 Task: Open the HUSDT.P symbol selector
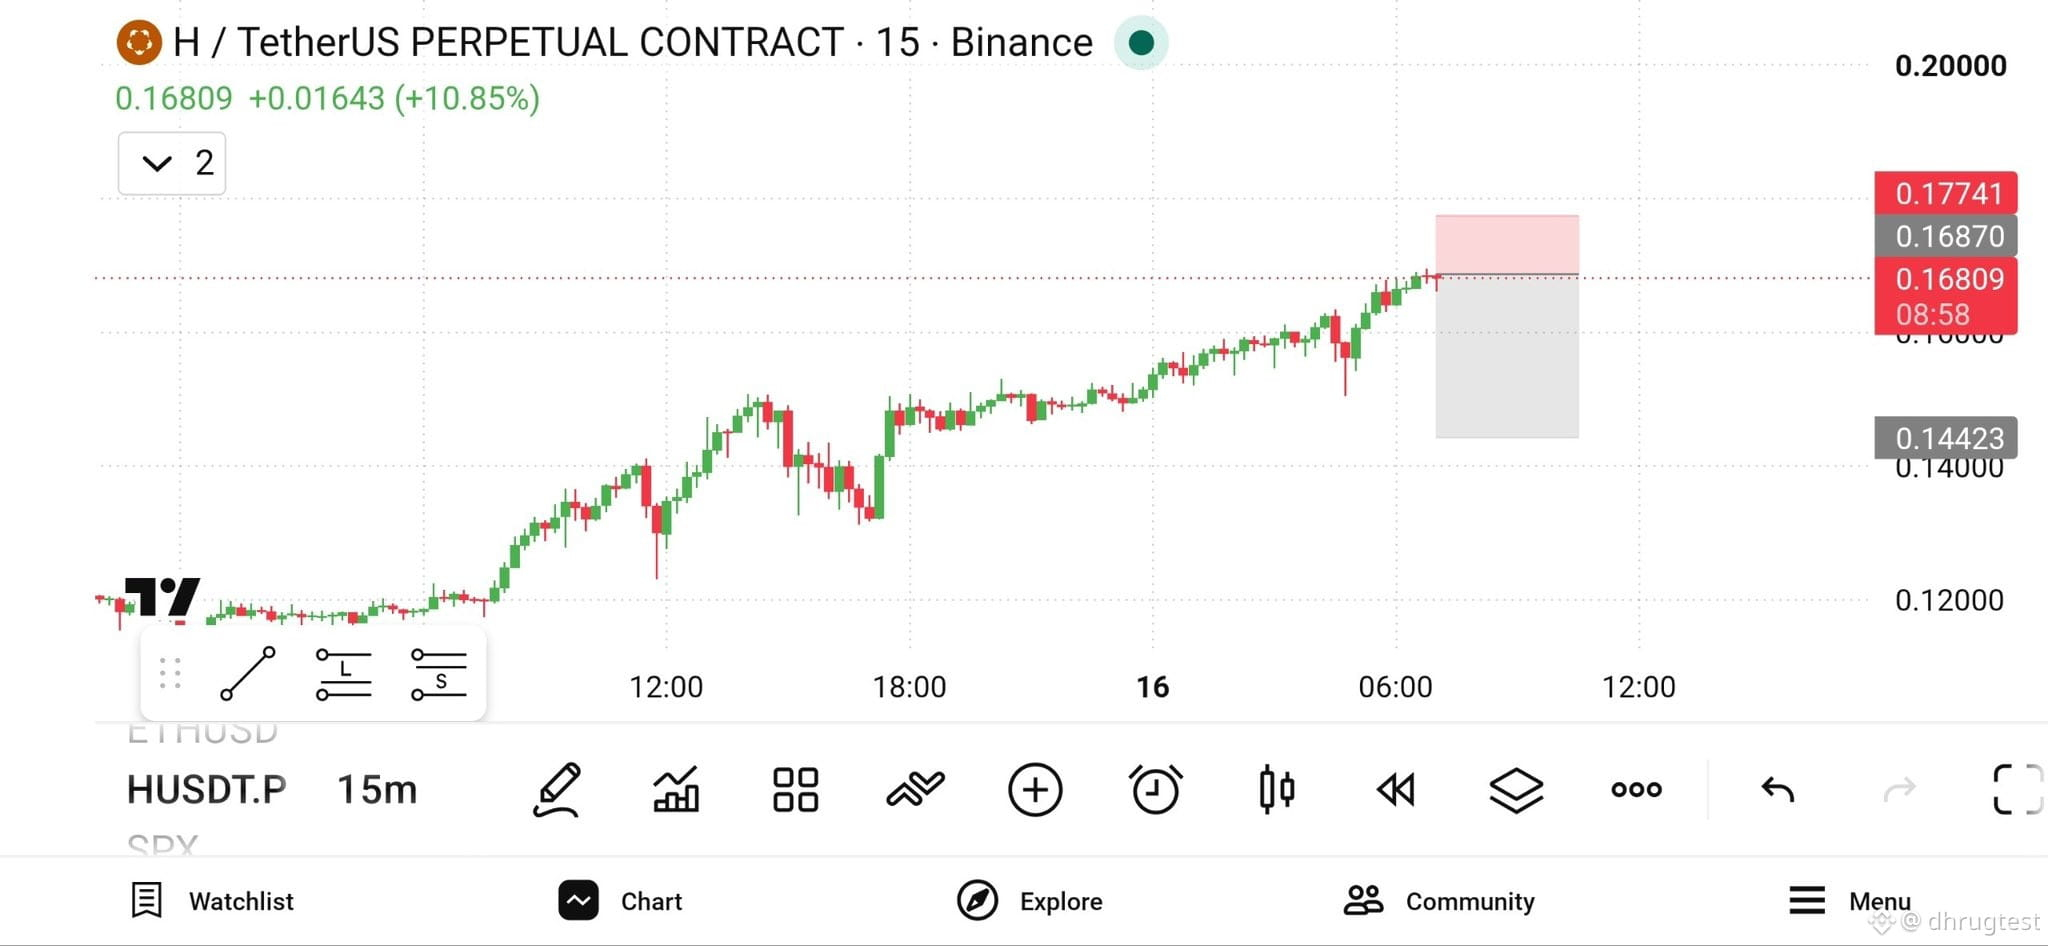[206, 790]
